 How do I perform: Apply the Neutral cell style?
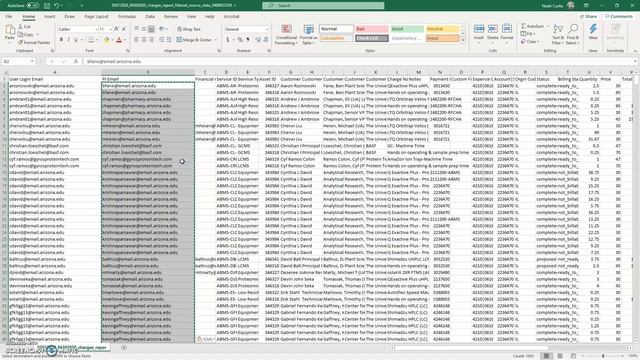(442, 29)
